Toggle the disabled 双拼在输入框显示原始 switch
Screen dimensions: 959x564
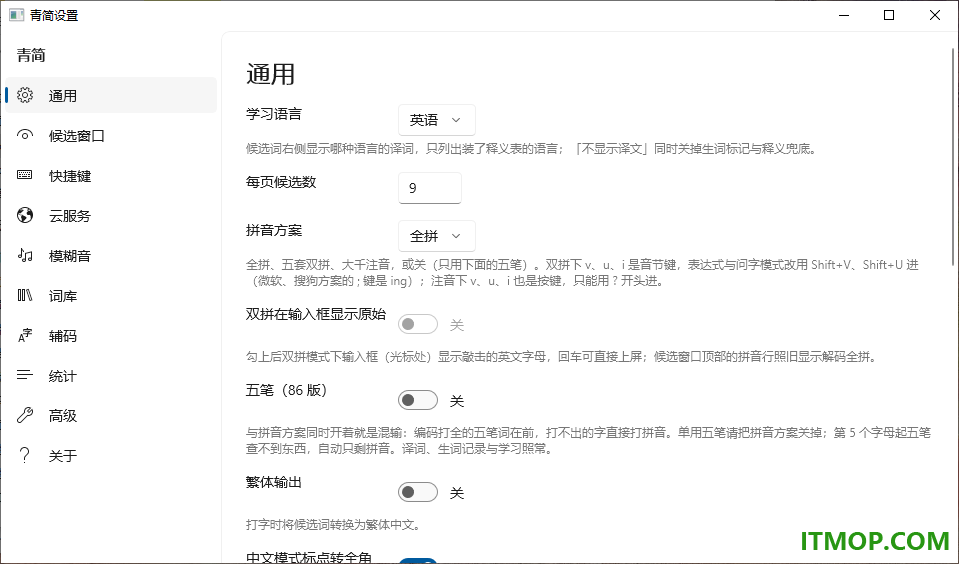point(418,324)
